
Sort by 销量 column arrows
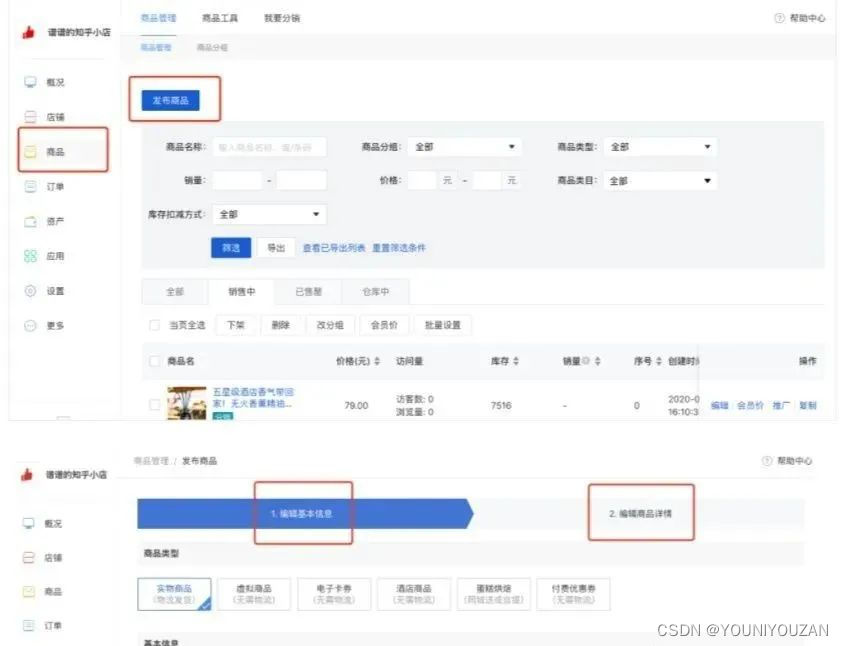click(x=598, y=361)
